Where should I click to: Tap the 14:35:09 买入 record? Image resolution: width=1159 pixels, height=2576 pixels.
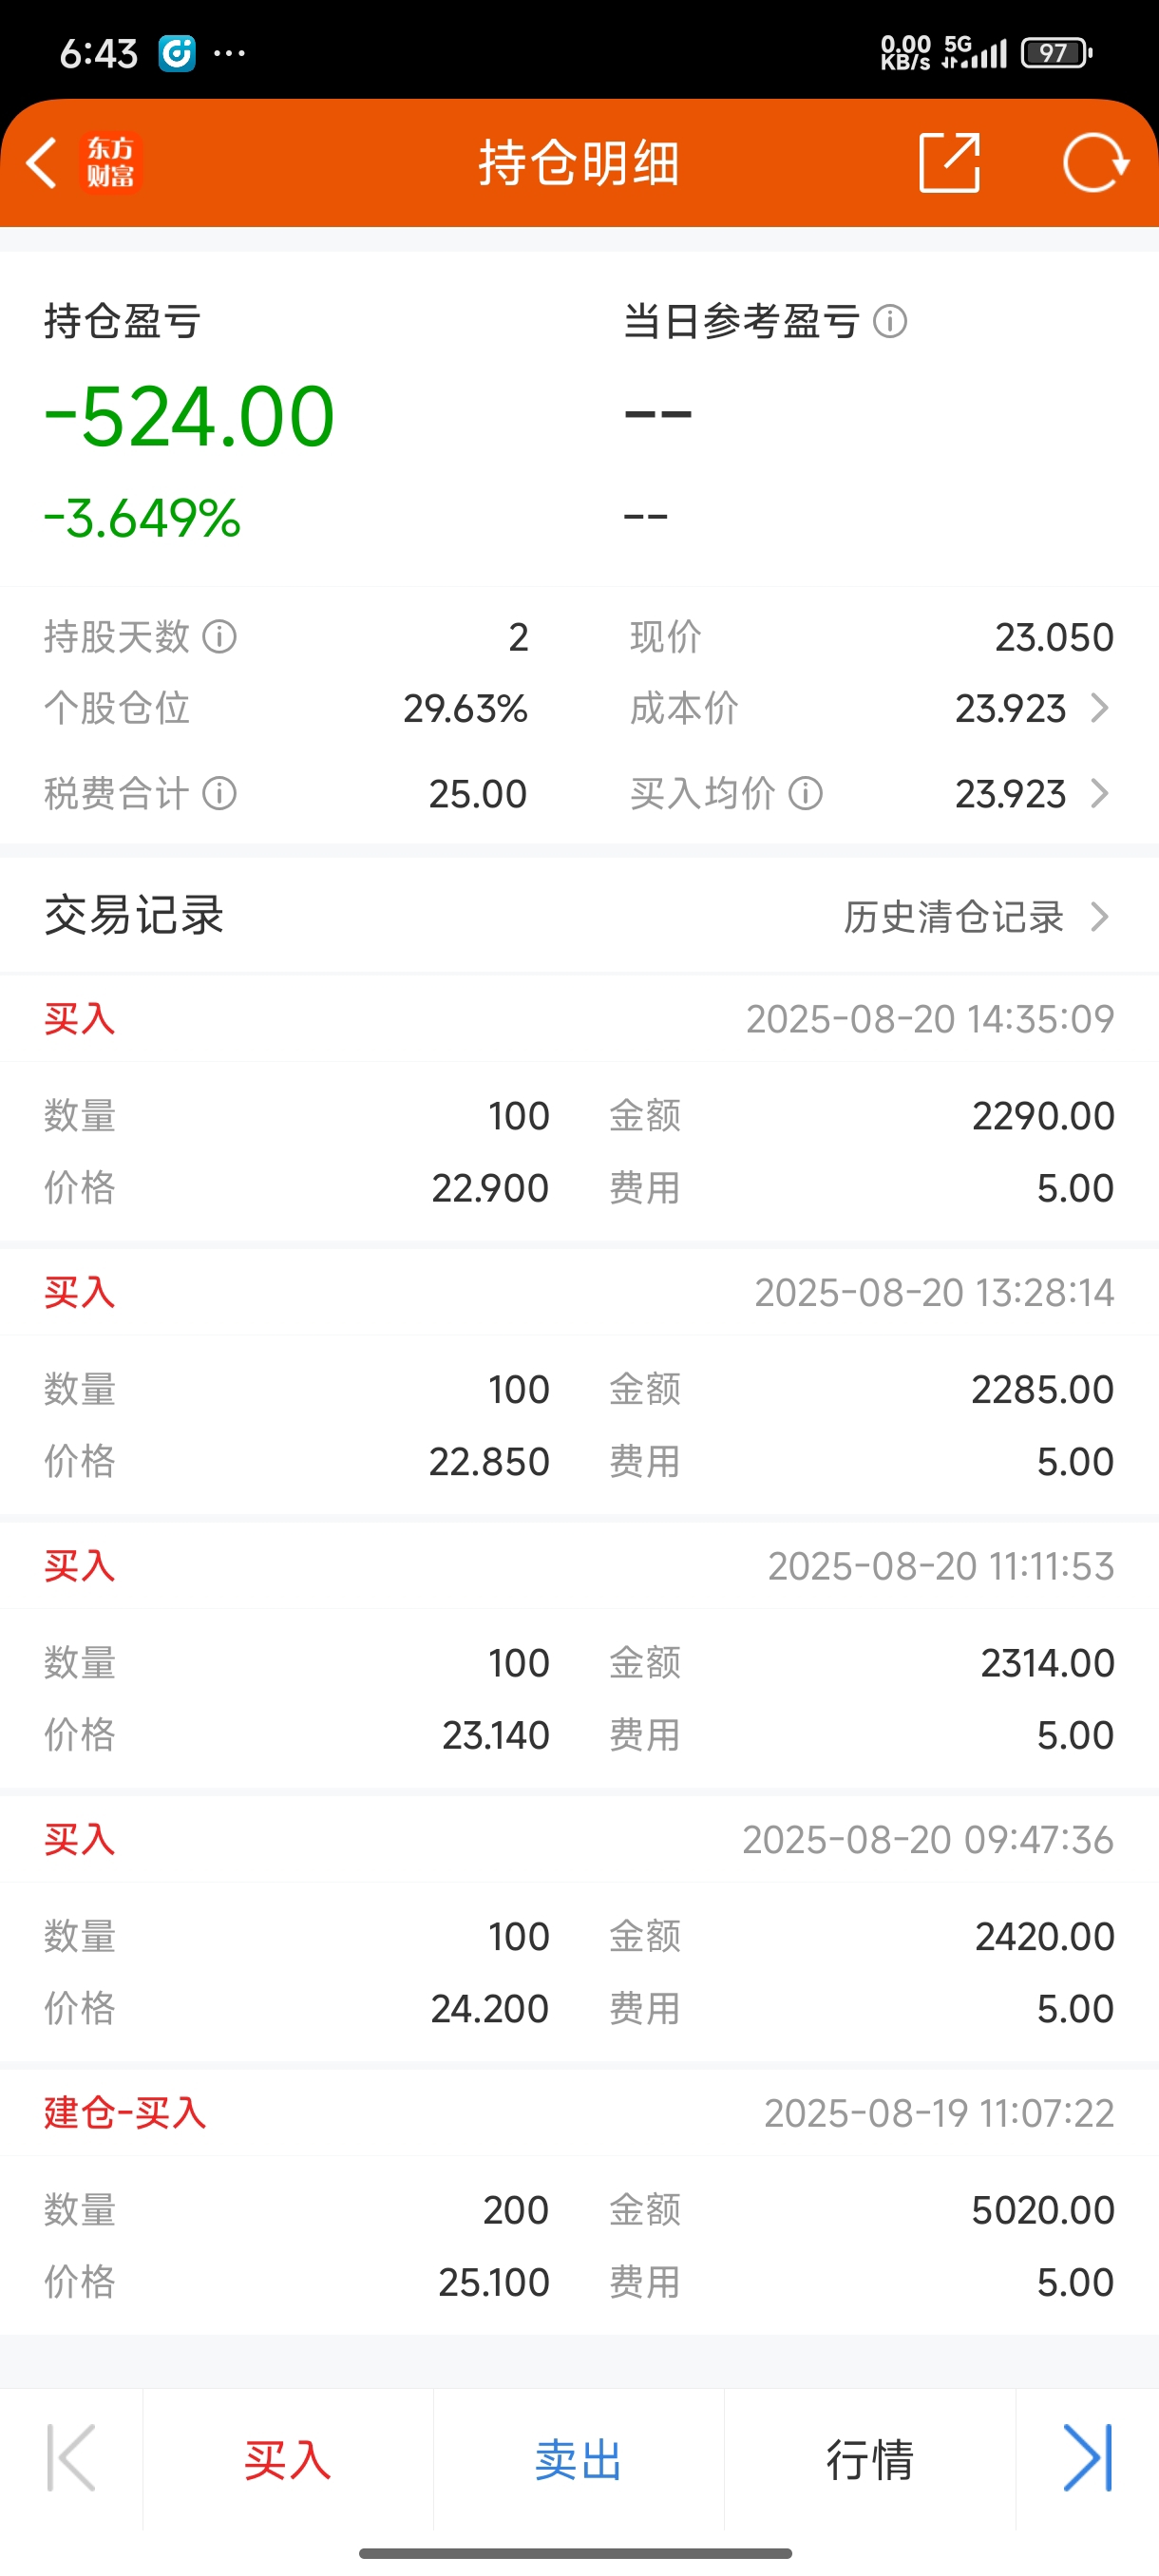(579, 1109)
